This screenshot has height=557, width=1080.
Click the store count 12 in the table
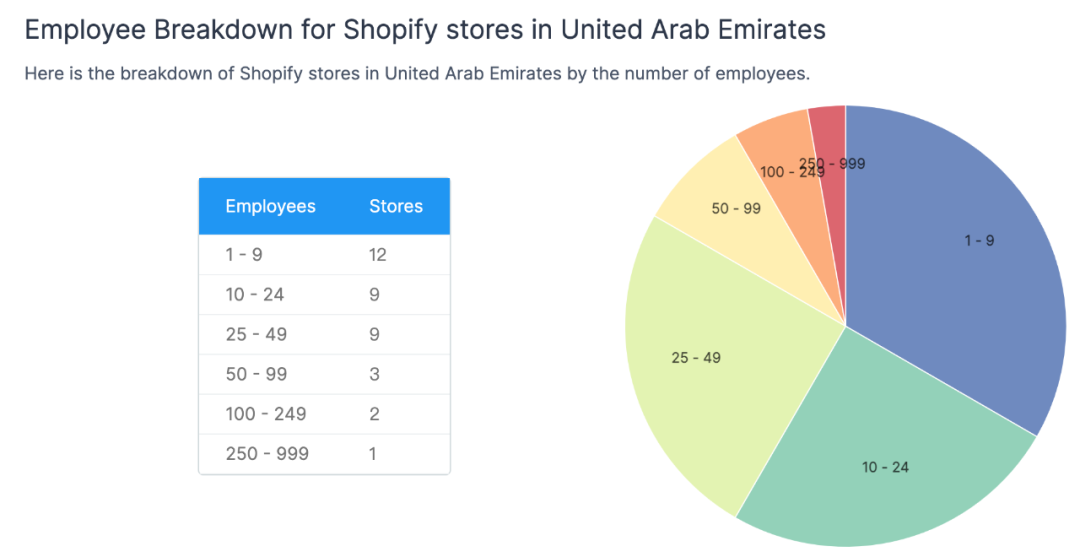377,255
